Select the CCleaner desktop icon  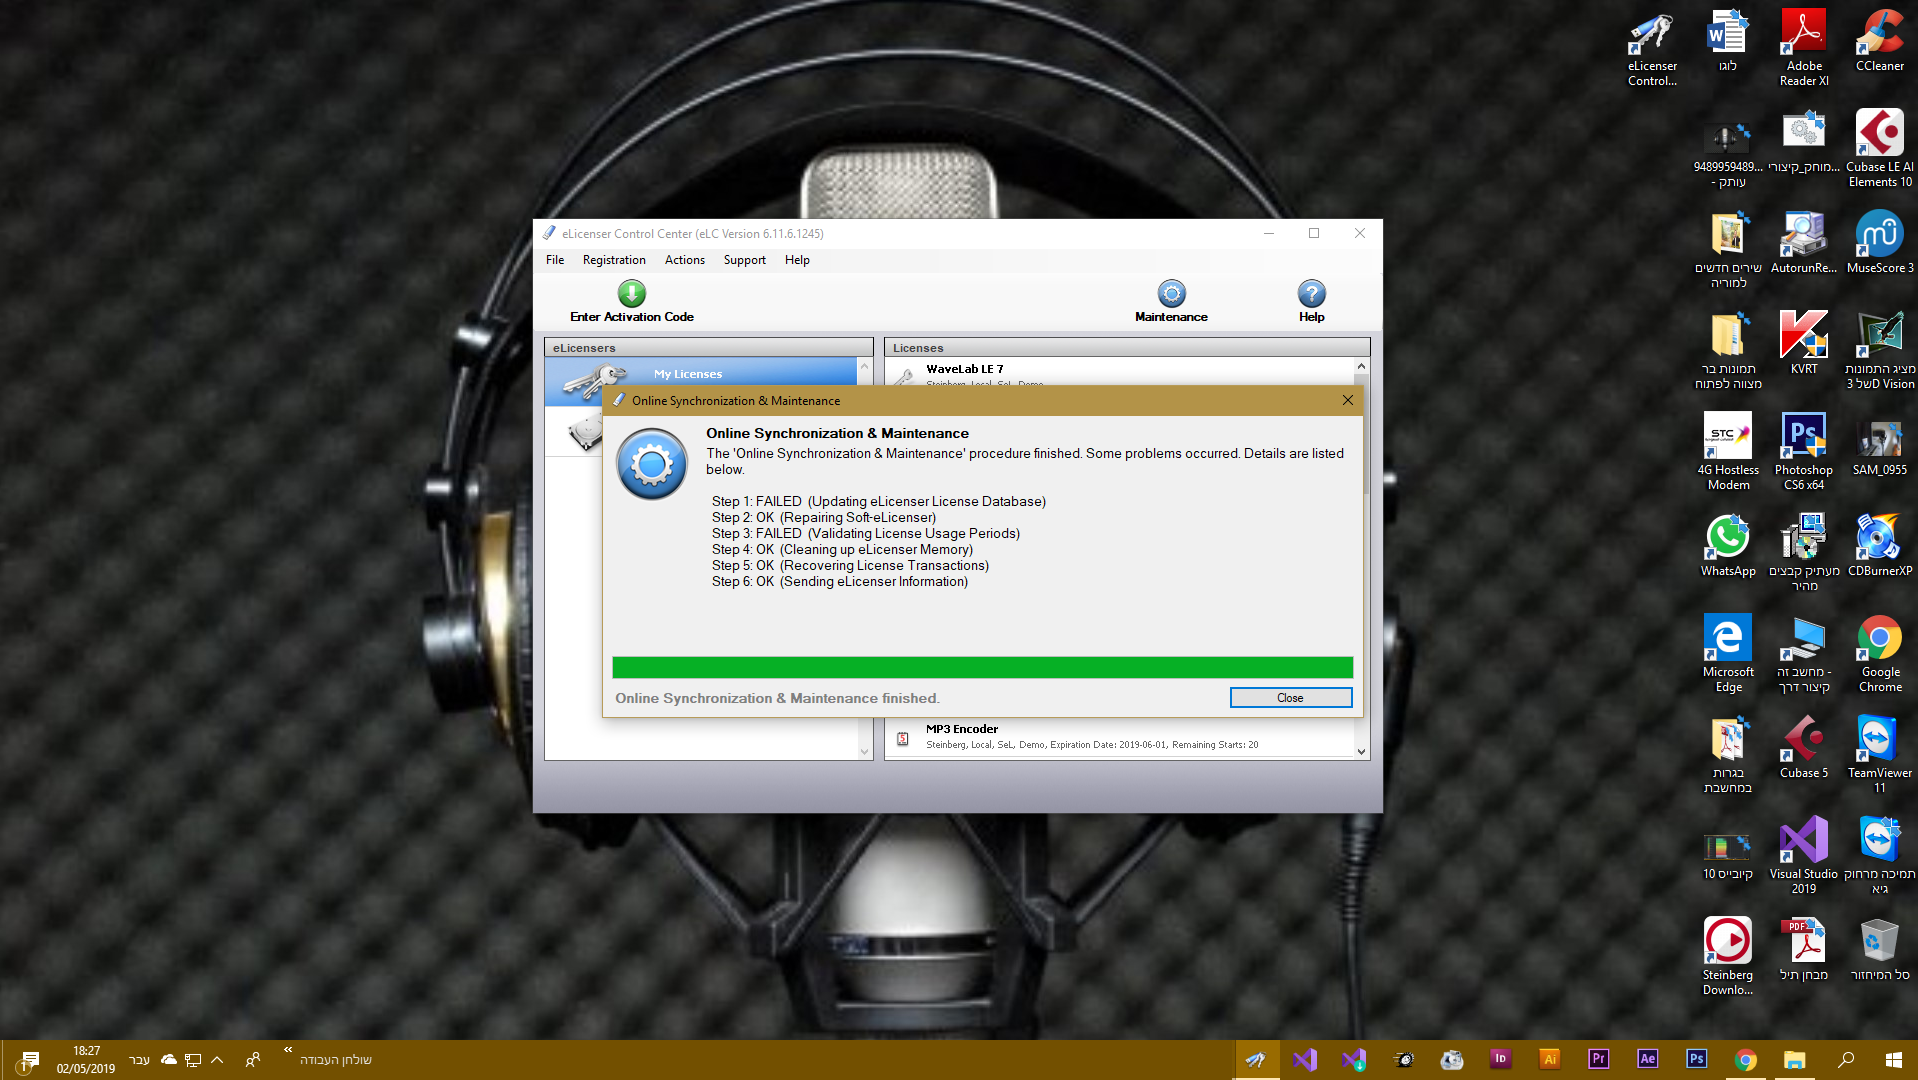1880,43
